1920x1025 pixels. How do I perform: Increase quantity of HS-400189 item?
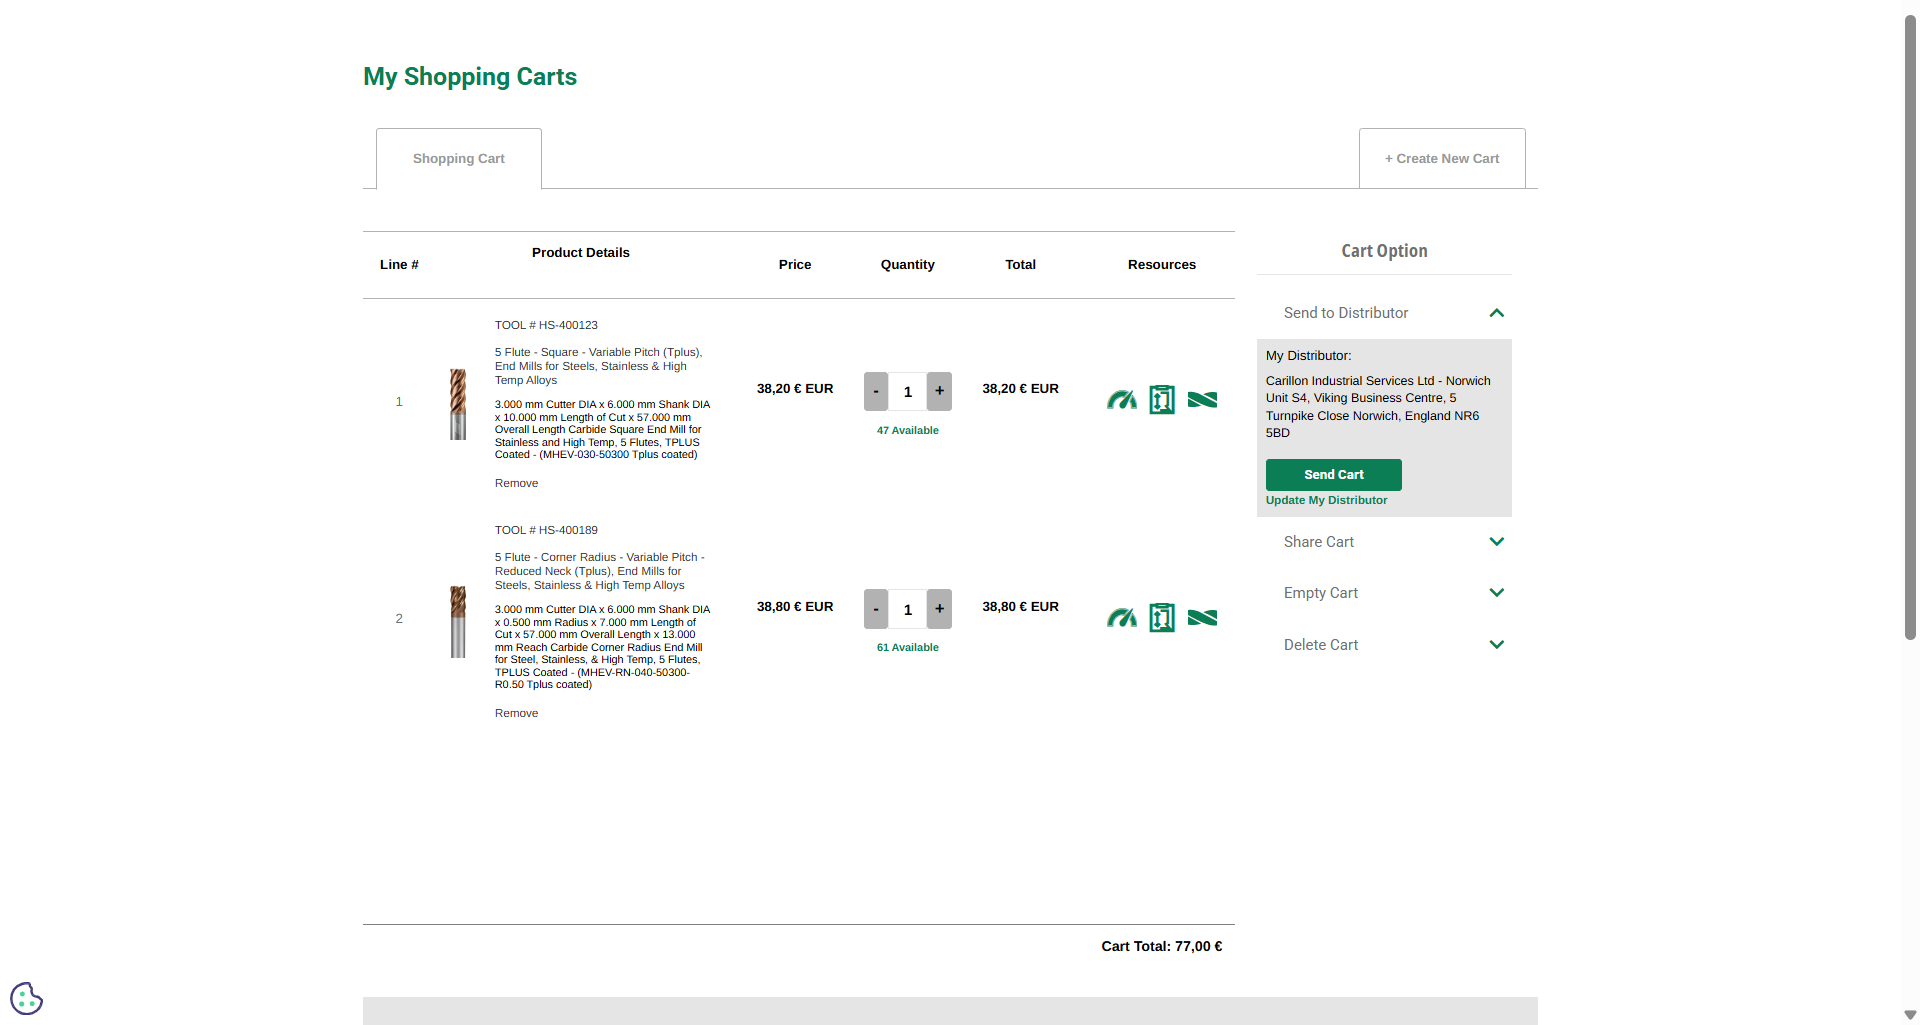pyautogui.click(x=939, y=609)
